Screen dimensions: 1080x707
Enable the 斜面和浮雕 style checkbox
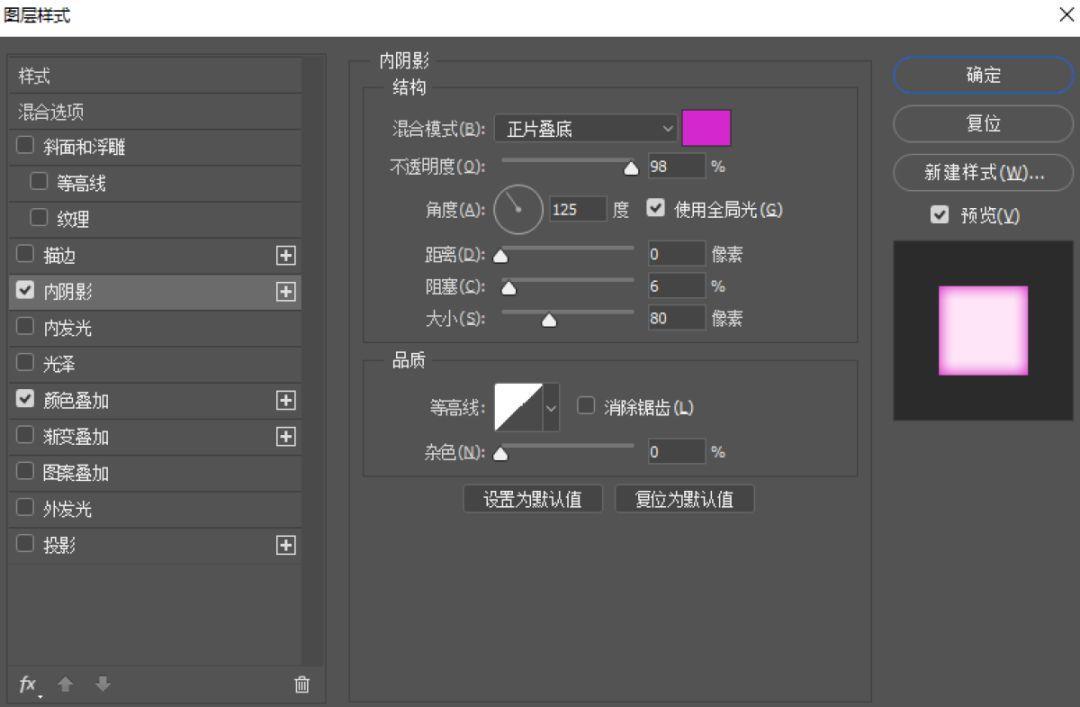point(25,146)
